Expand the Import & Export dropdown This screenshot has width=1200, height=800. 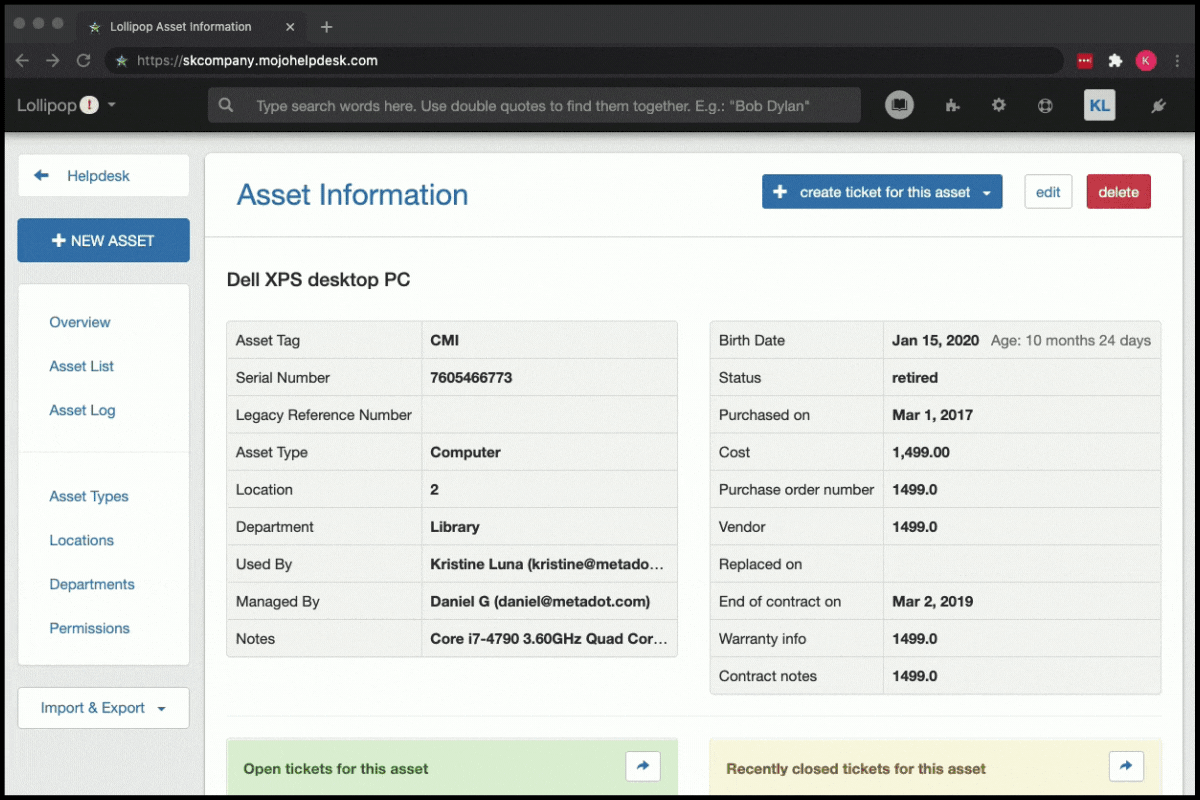point(103,708)
